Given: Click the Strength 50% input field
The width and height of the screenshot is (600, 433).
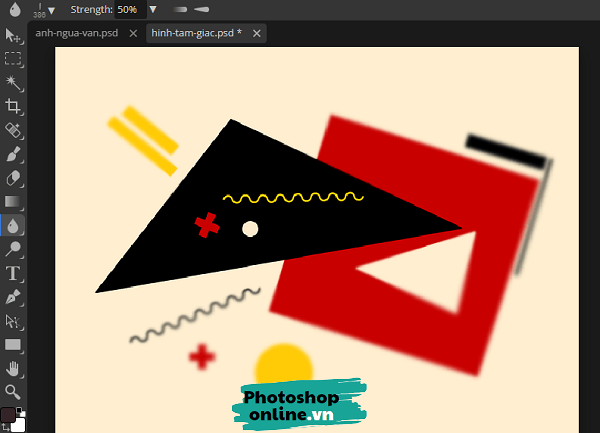Looking at the screenshot, I should point(128,9).
